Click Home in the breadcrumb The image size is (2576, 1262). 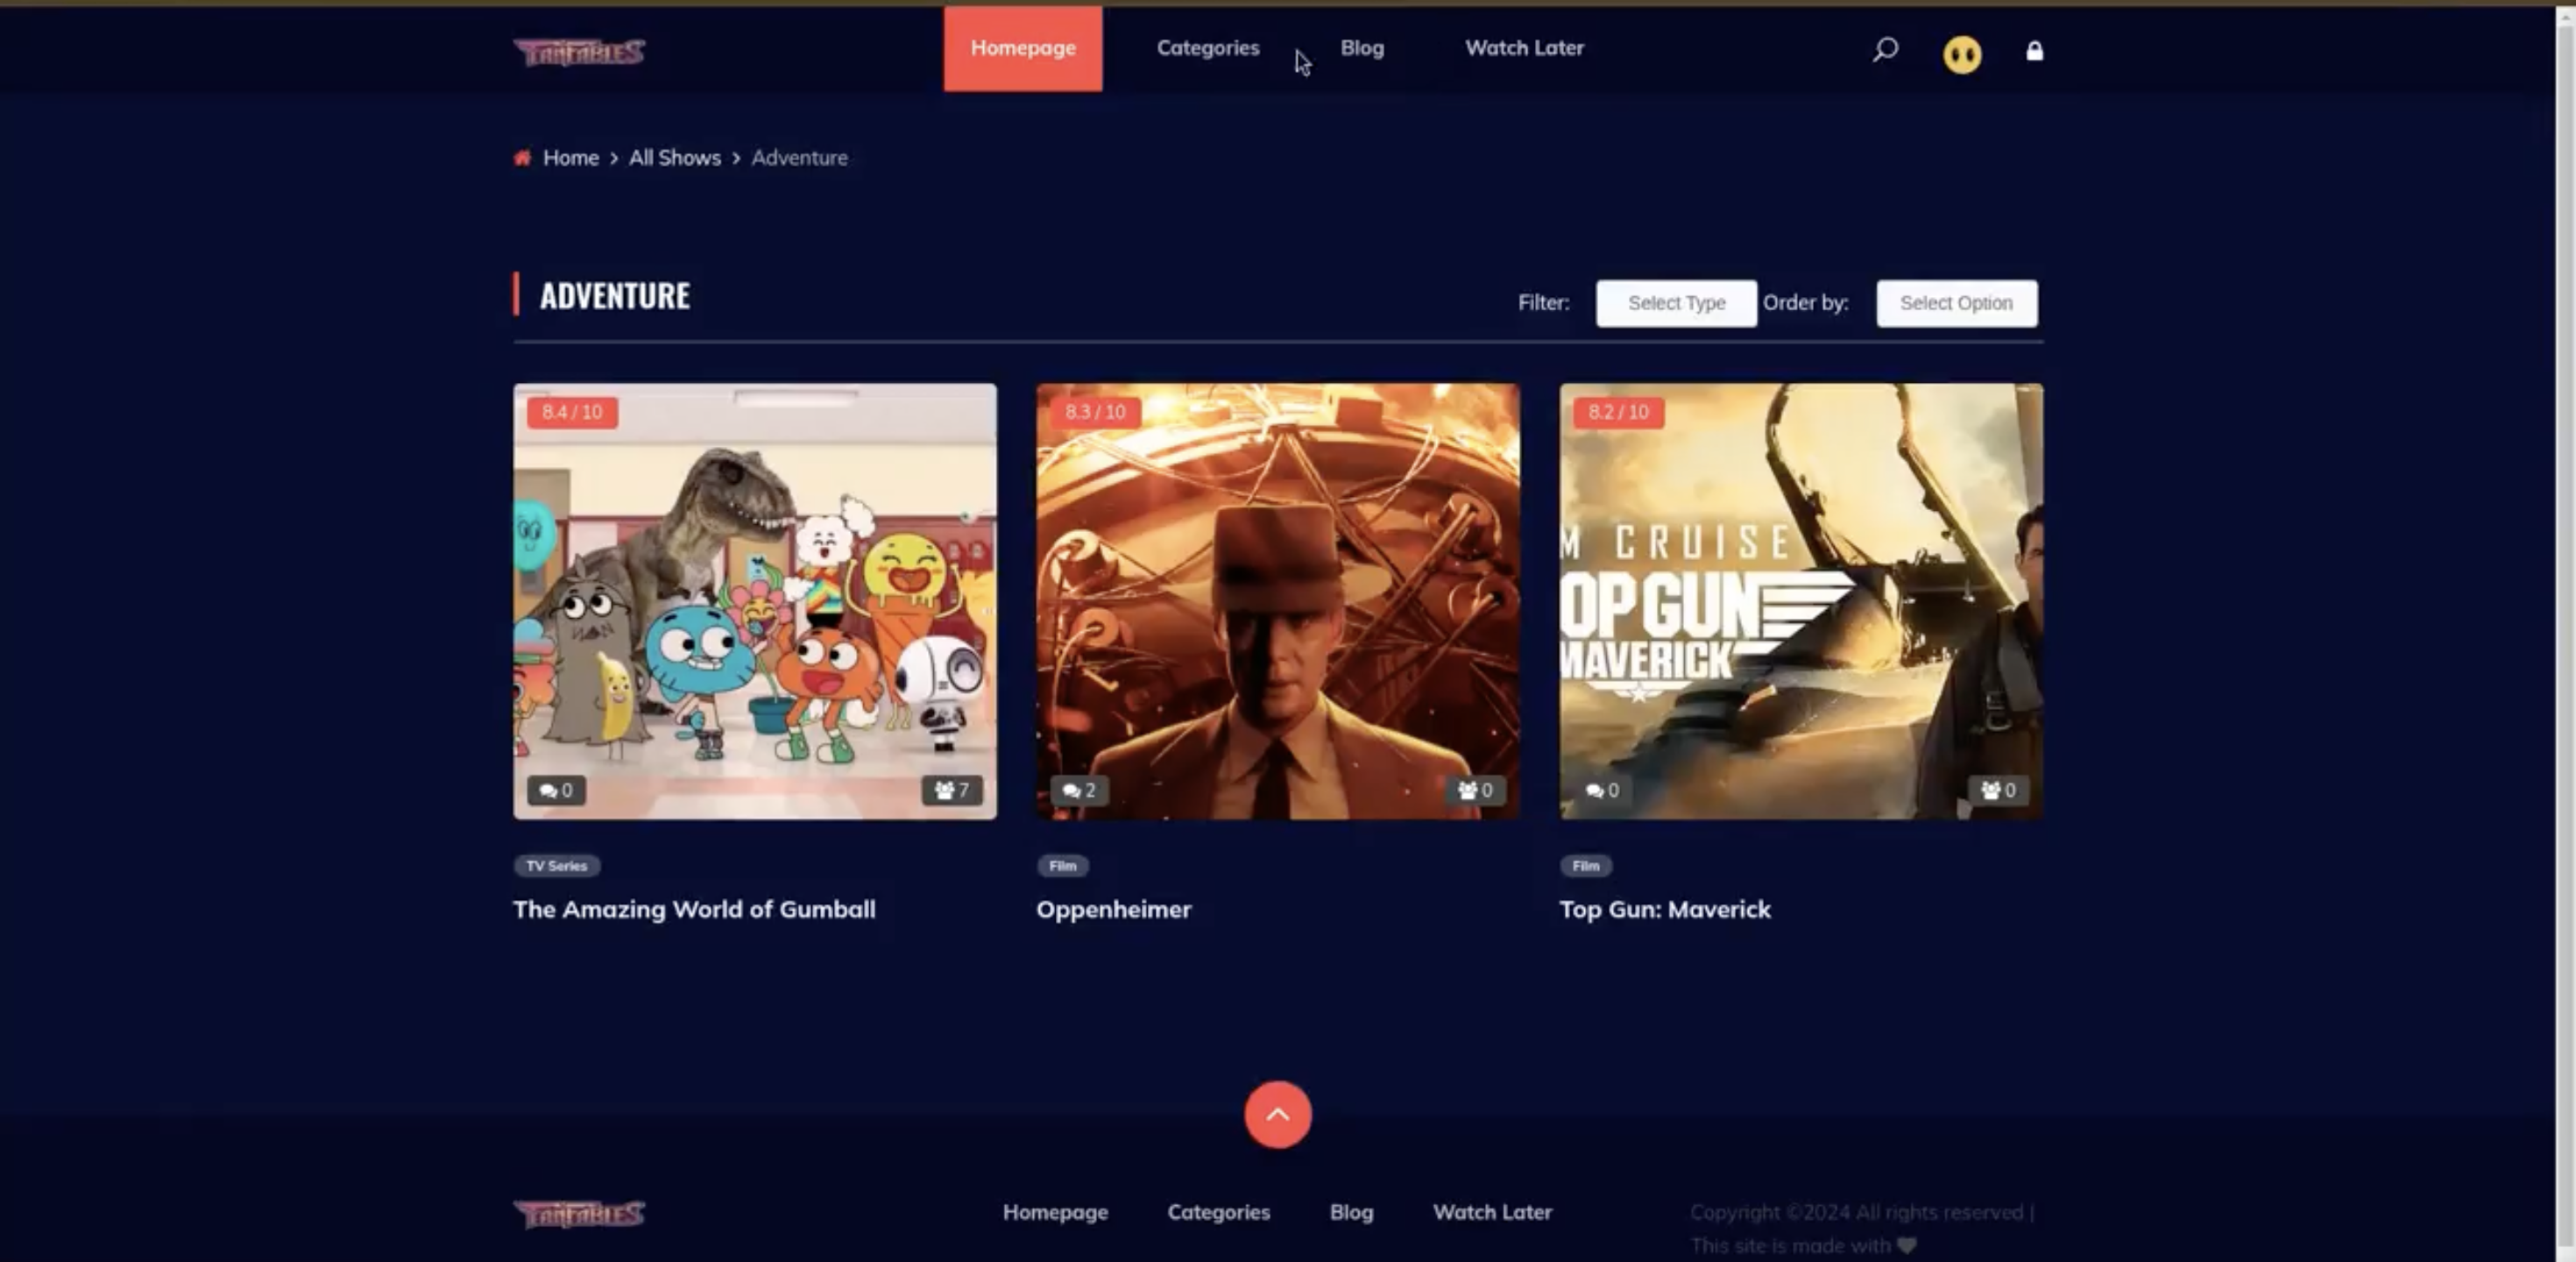(570, 158)
